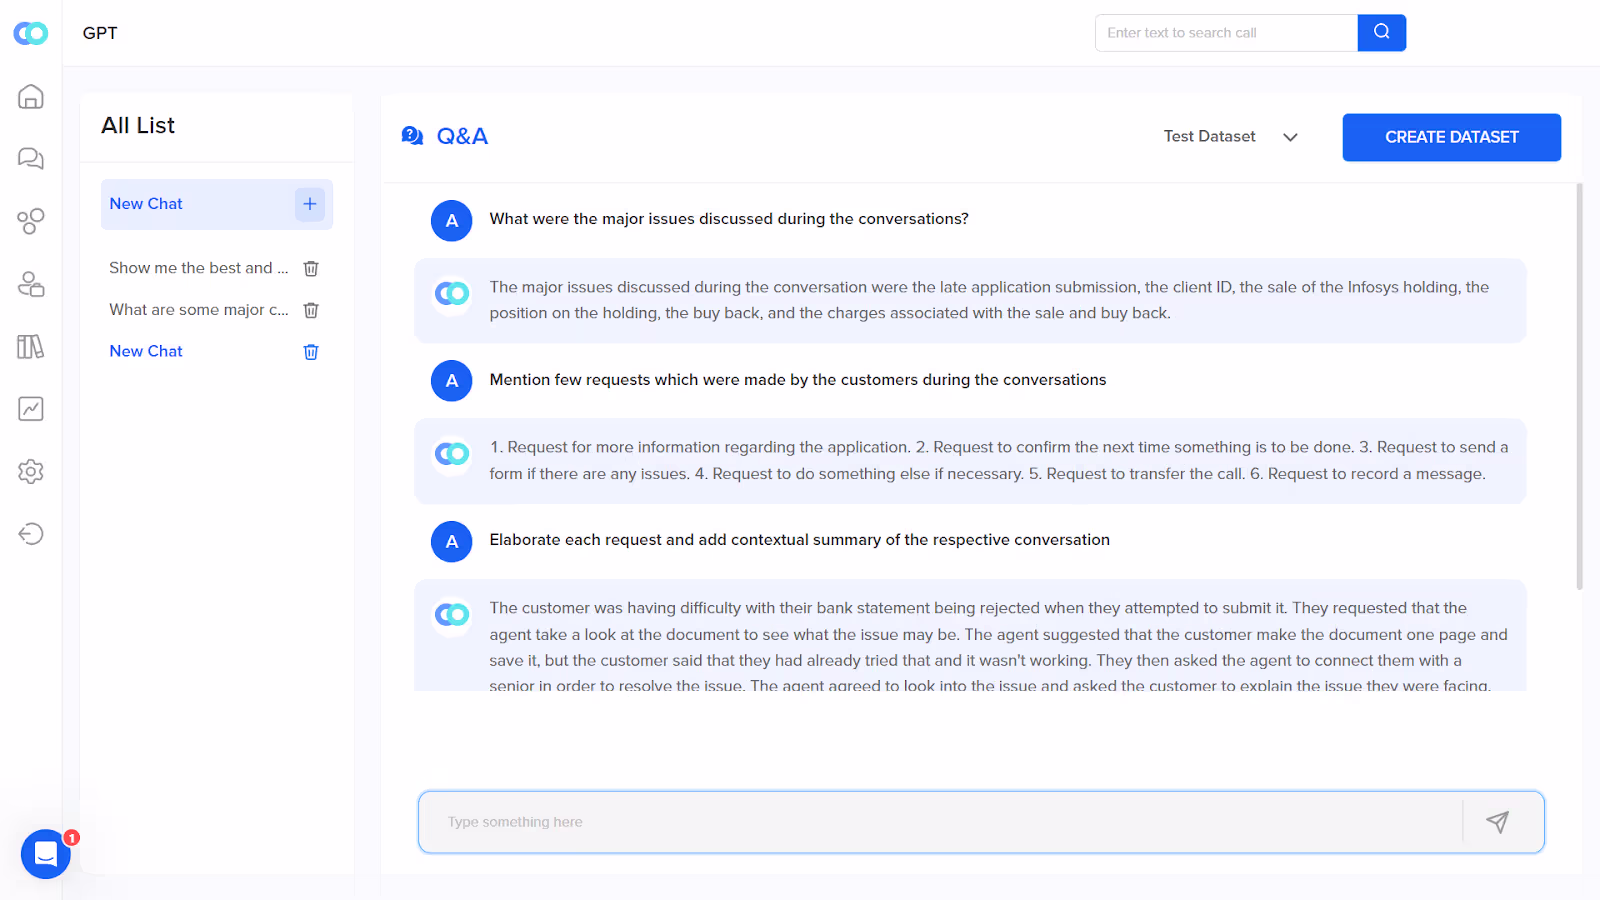
Task: Click the "All List" heading
Action: click(138, 125)
